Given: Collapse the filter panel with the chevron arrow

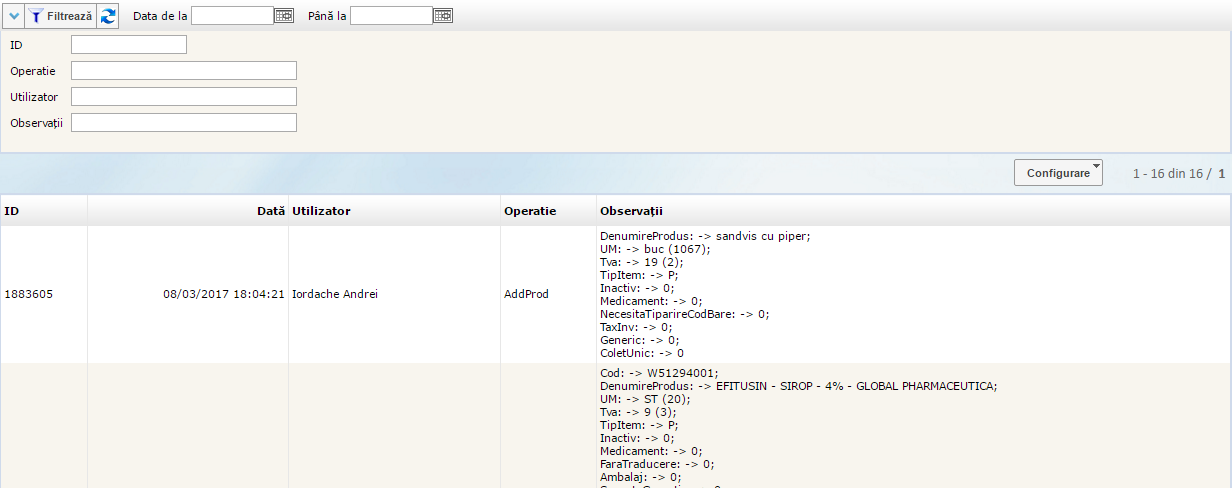Looking at the screenshot, I should coord(14,16).
